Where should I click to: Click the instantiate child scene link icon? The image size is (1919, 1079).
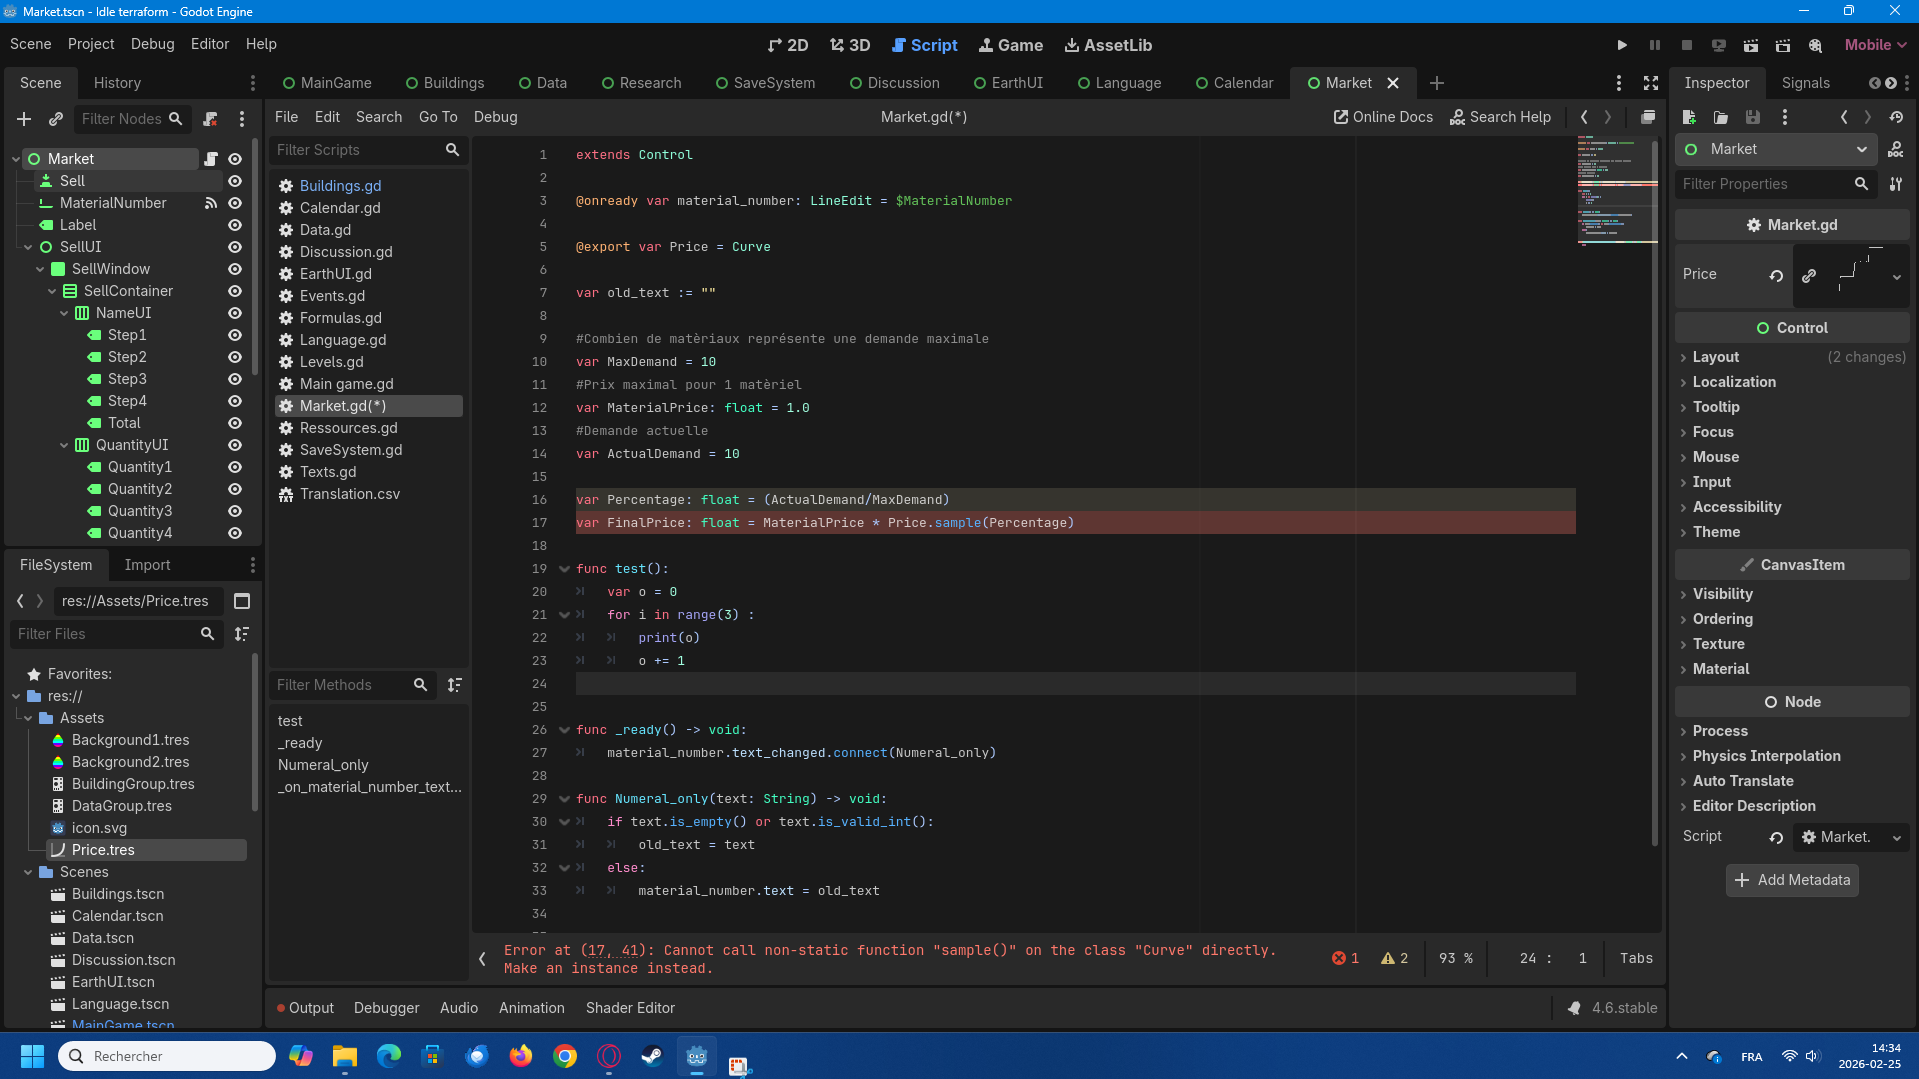[56, 119]
